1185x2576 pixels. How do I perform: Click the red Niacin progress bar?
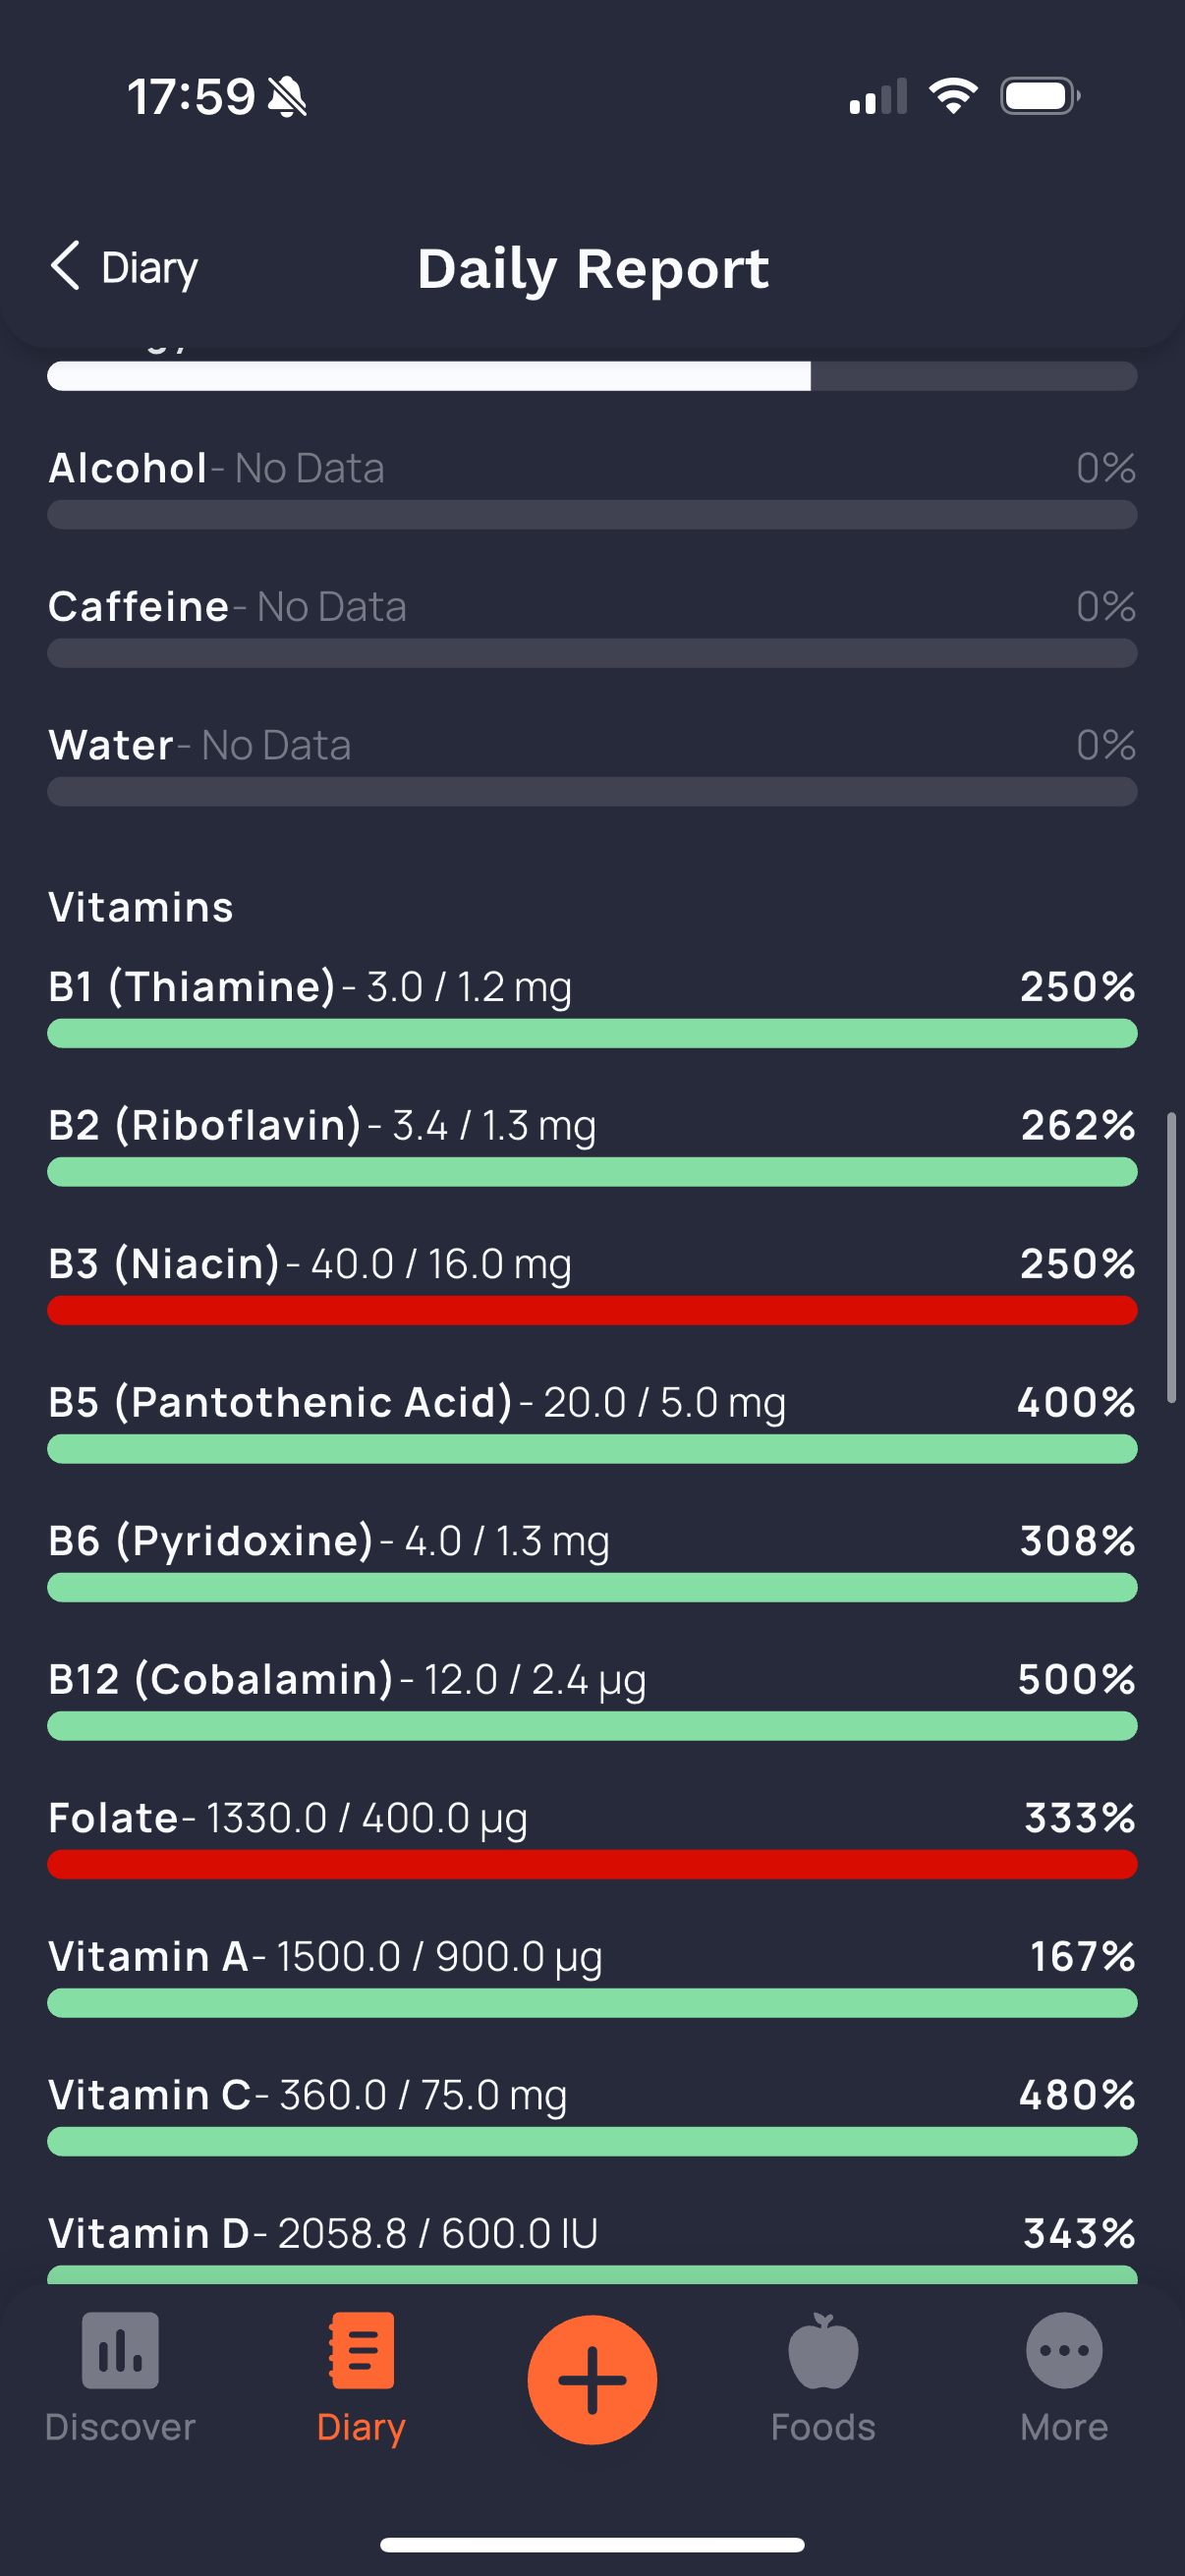click(x=592, y=1310)
